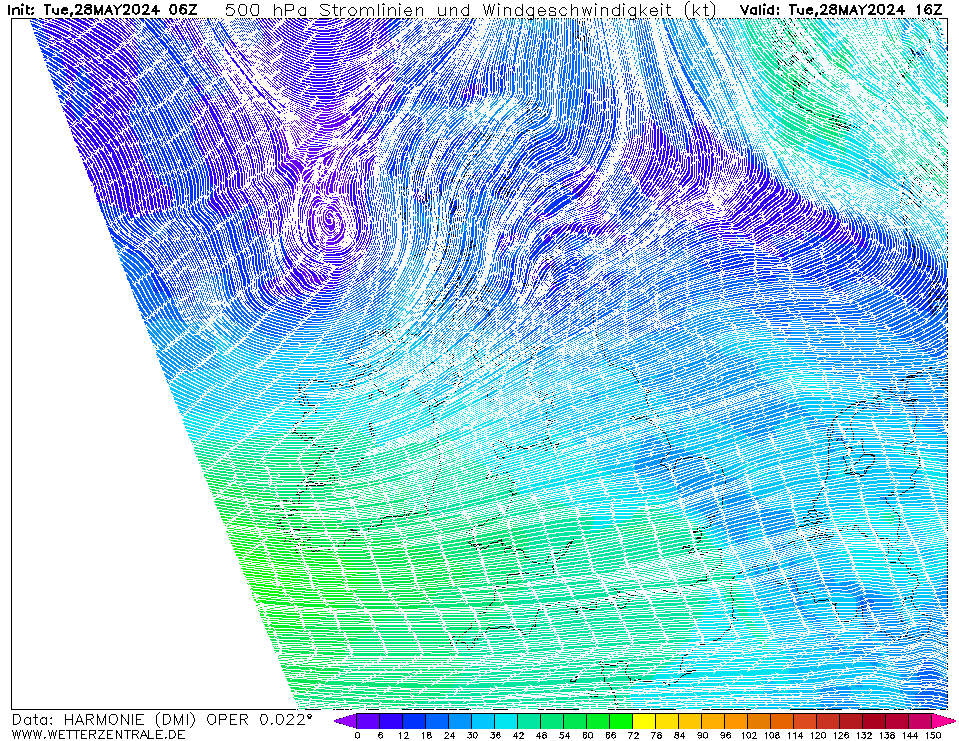Click the 60–66 kt green legend swatch
The width and height of the screenshot is (959, 741).
coord(598,721)
